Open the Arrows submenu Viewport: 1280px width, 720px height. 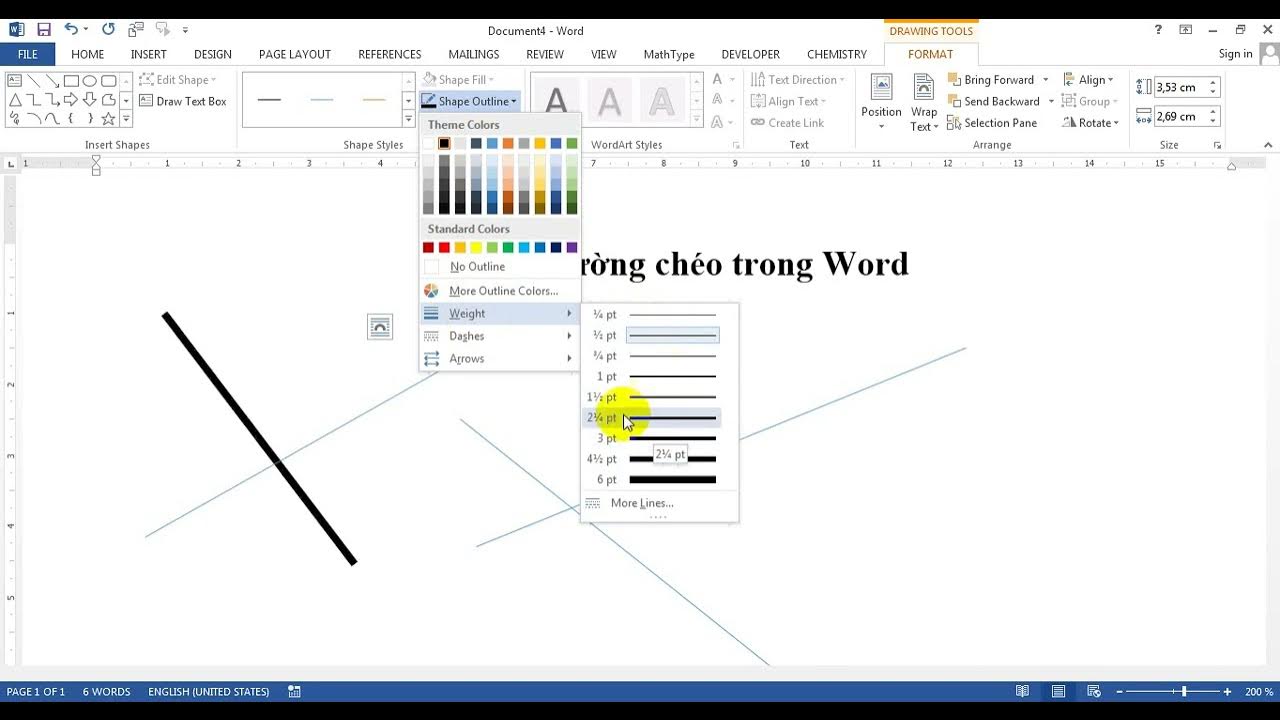pos(499,359)
